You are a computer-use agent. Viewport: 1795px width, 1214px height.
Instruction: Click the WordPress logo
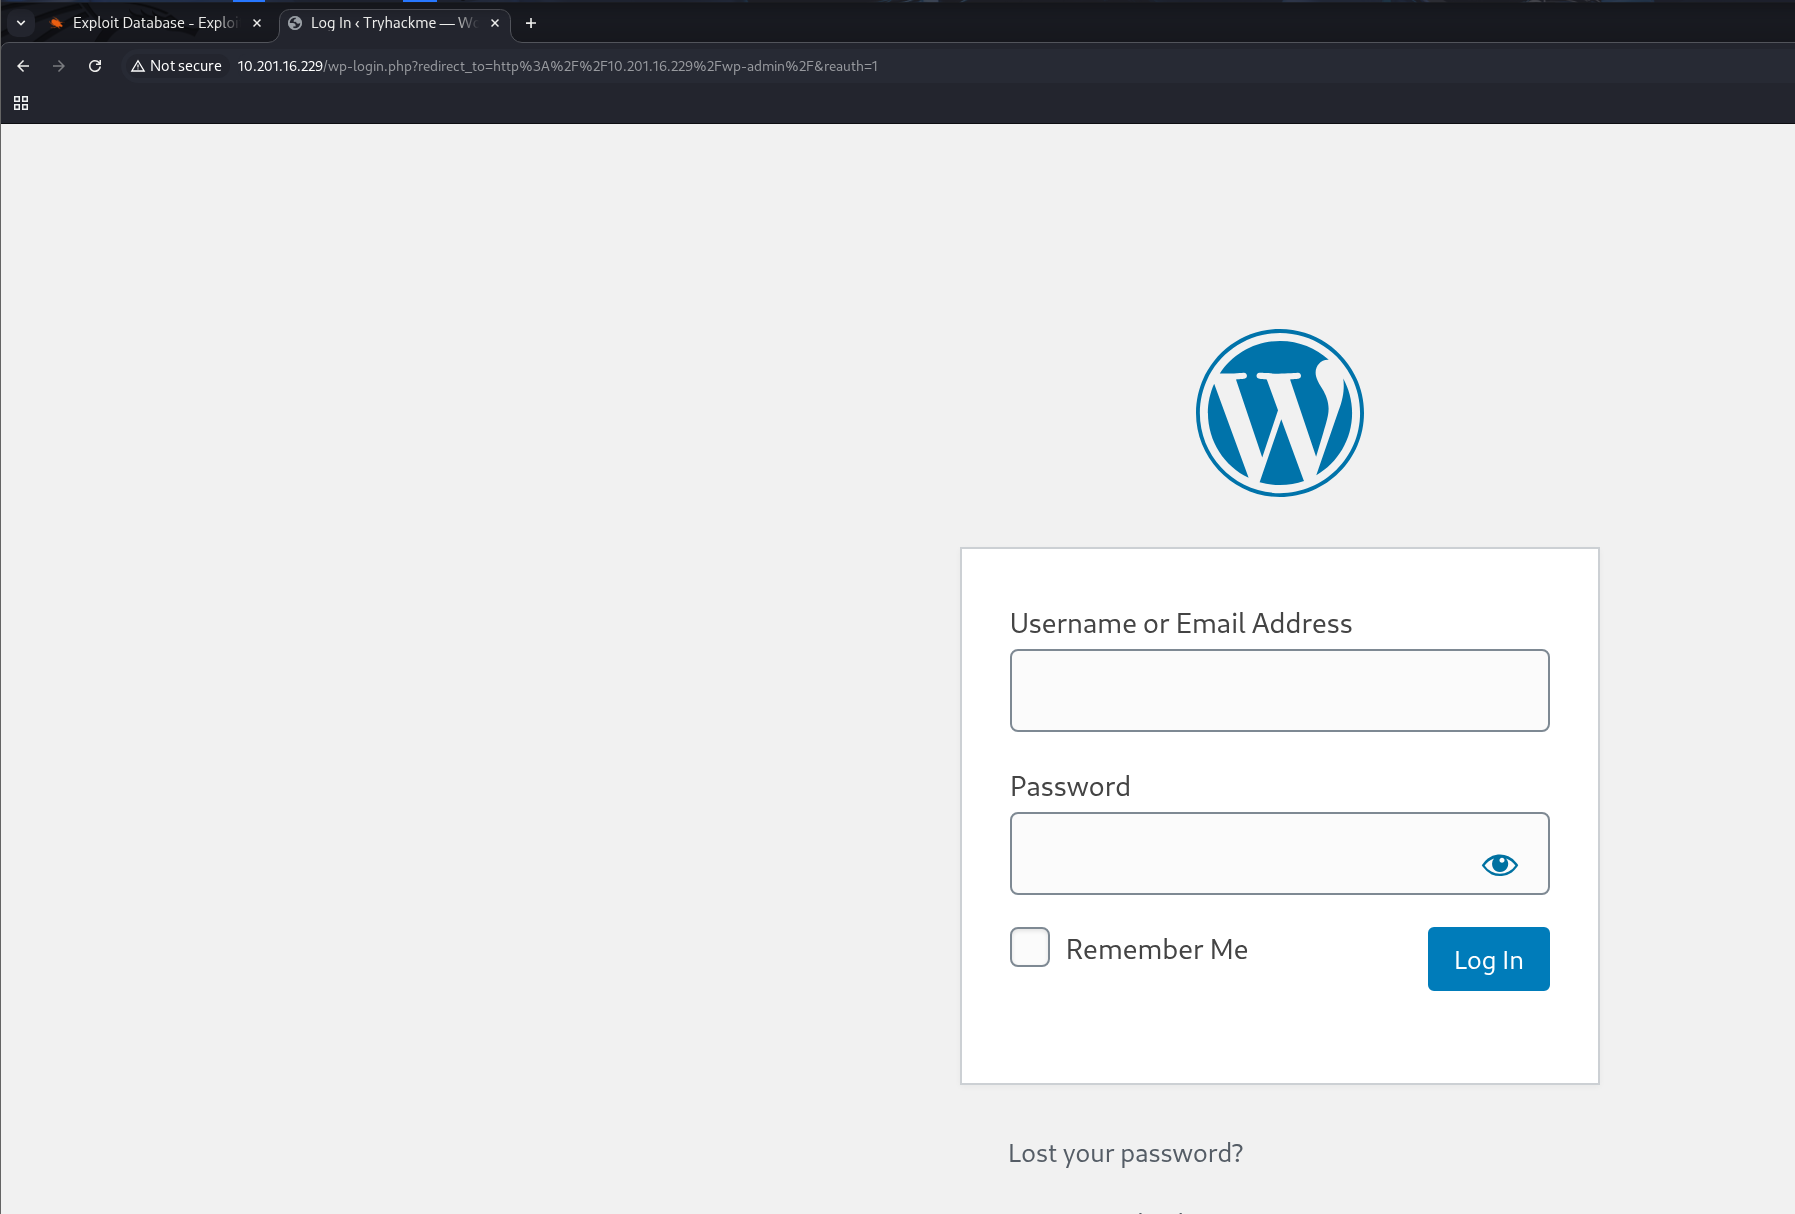click(x=1280, y=413)
